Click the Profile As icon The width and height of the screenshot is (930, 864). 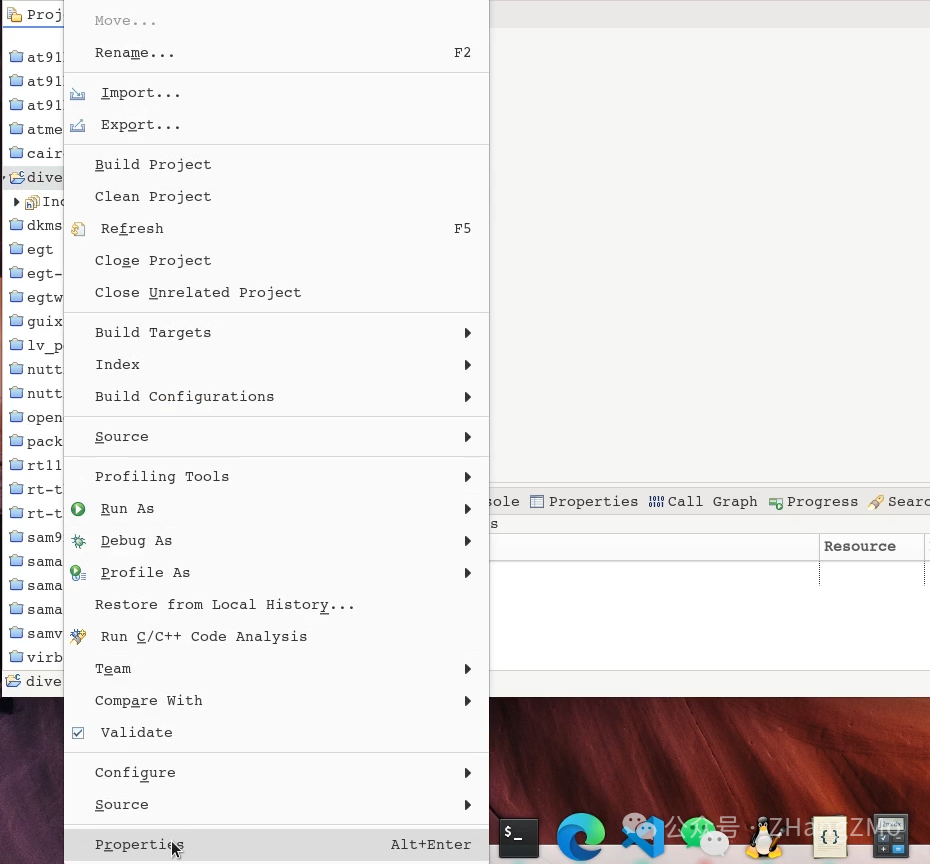pyautogui.click(x=78, y=573)
